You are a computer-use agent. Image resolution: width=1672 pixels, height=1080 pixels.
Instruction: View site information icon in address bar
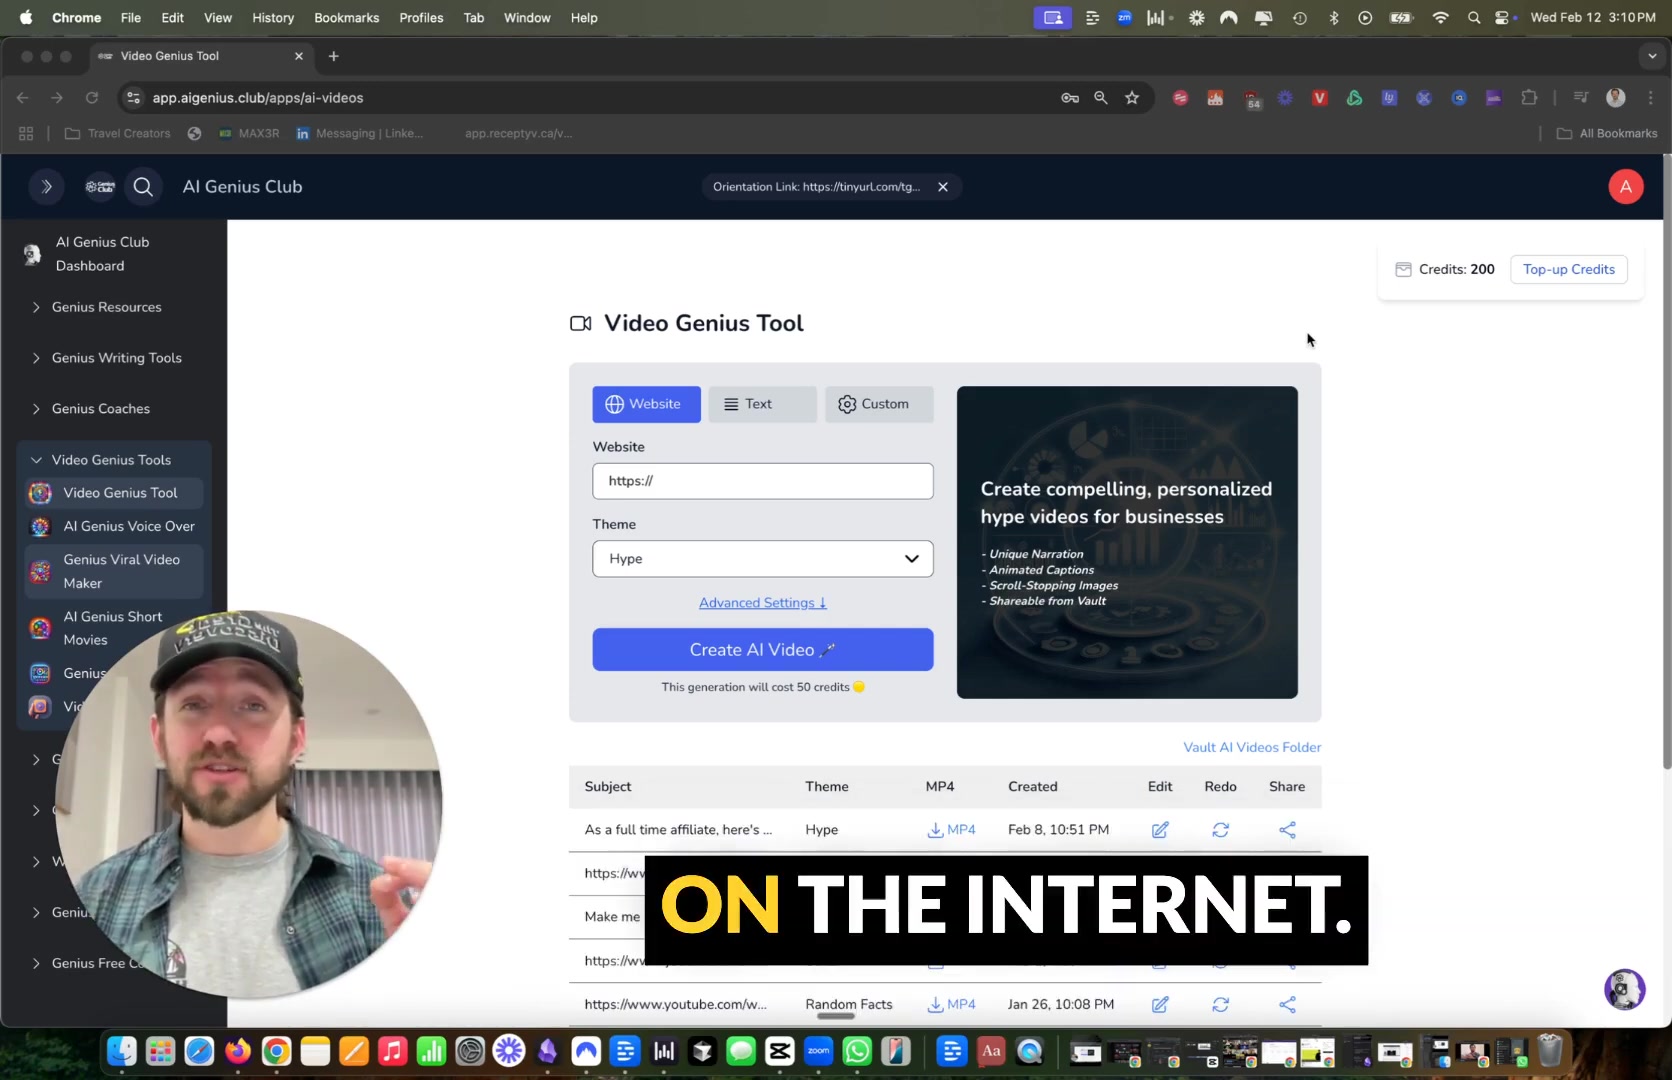(x=134, y=98)
